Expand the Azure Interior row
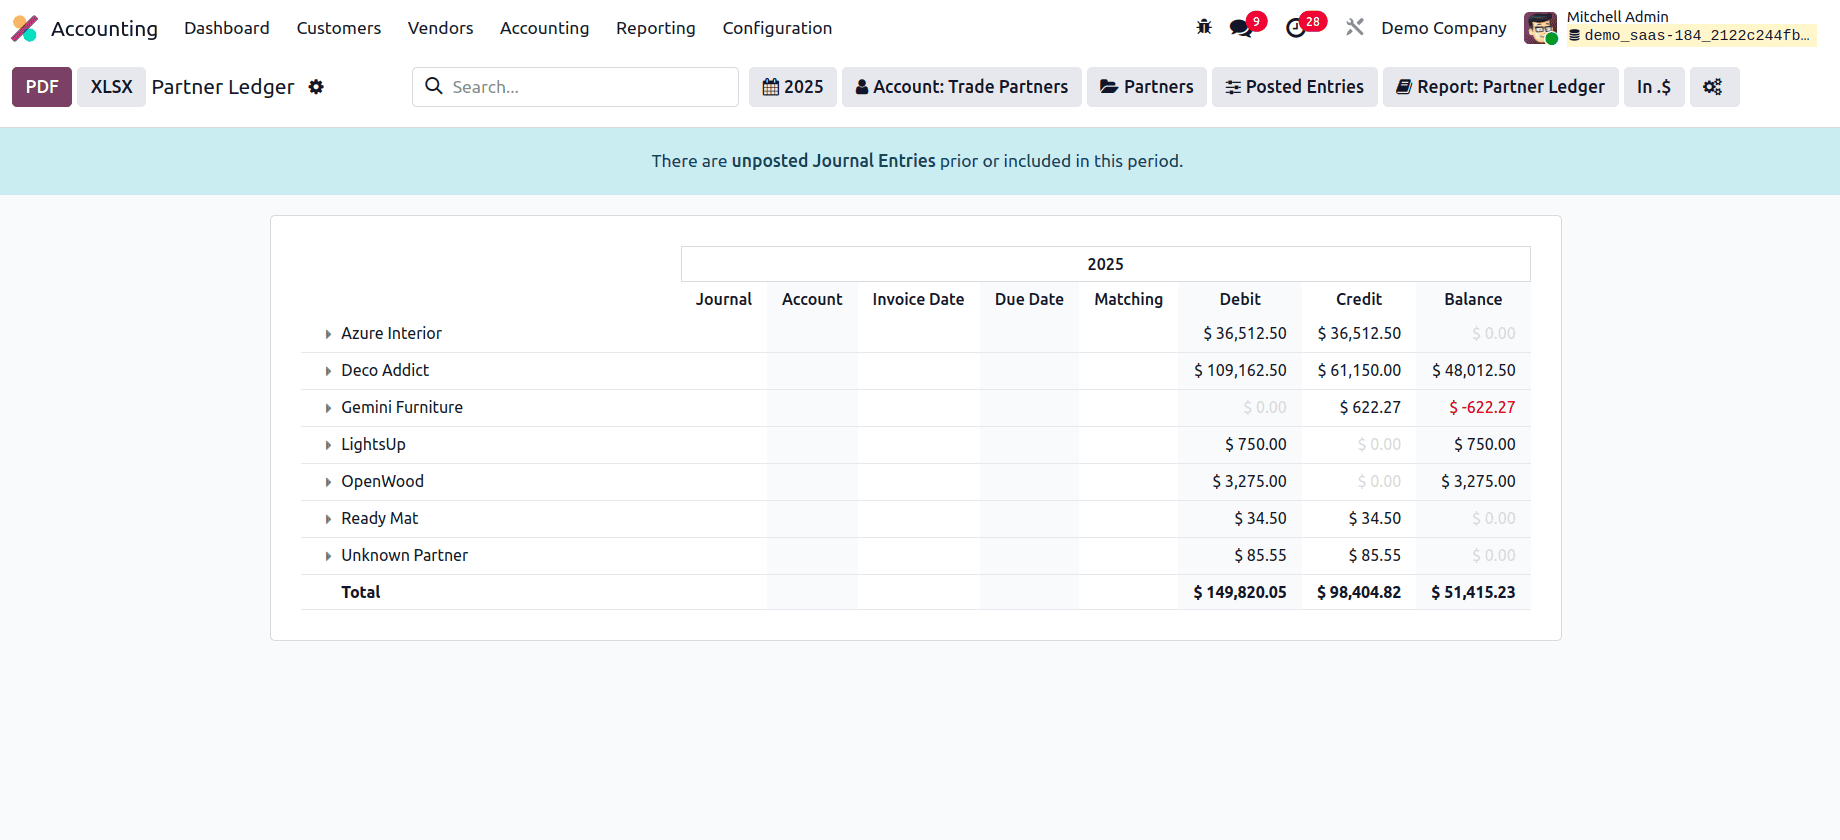Viewport: 1840px width, 840px height. pos(328,334)
